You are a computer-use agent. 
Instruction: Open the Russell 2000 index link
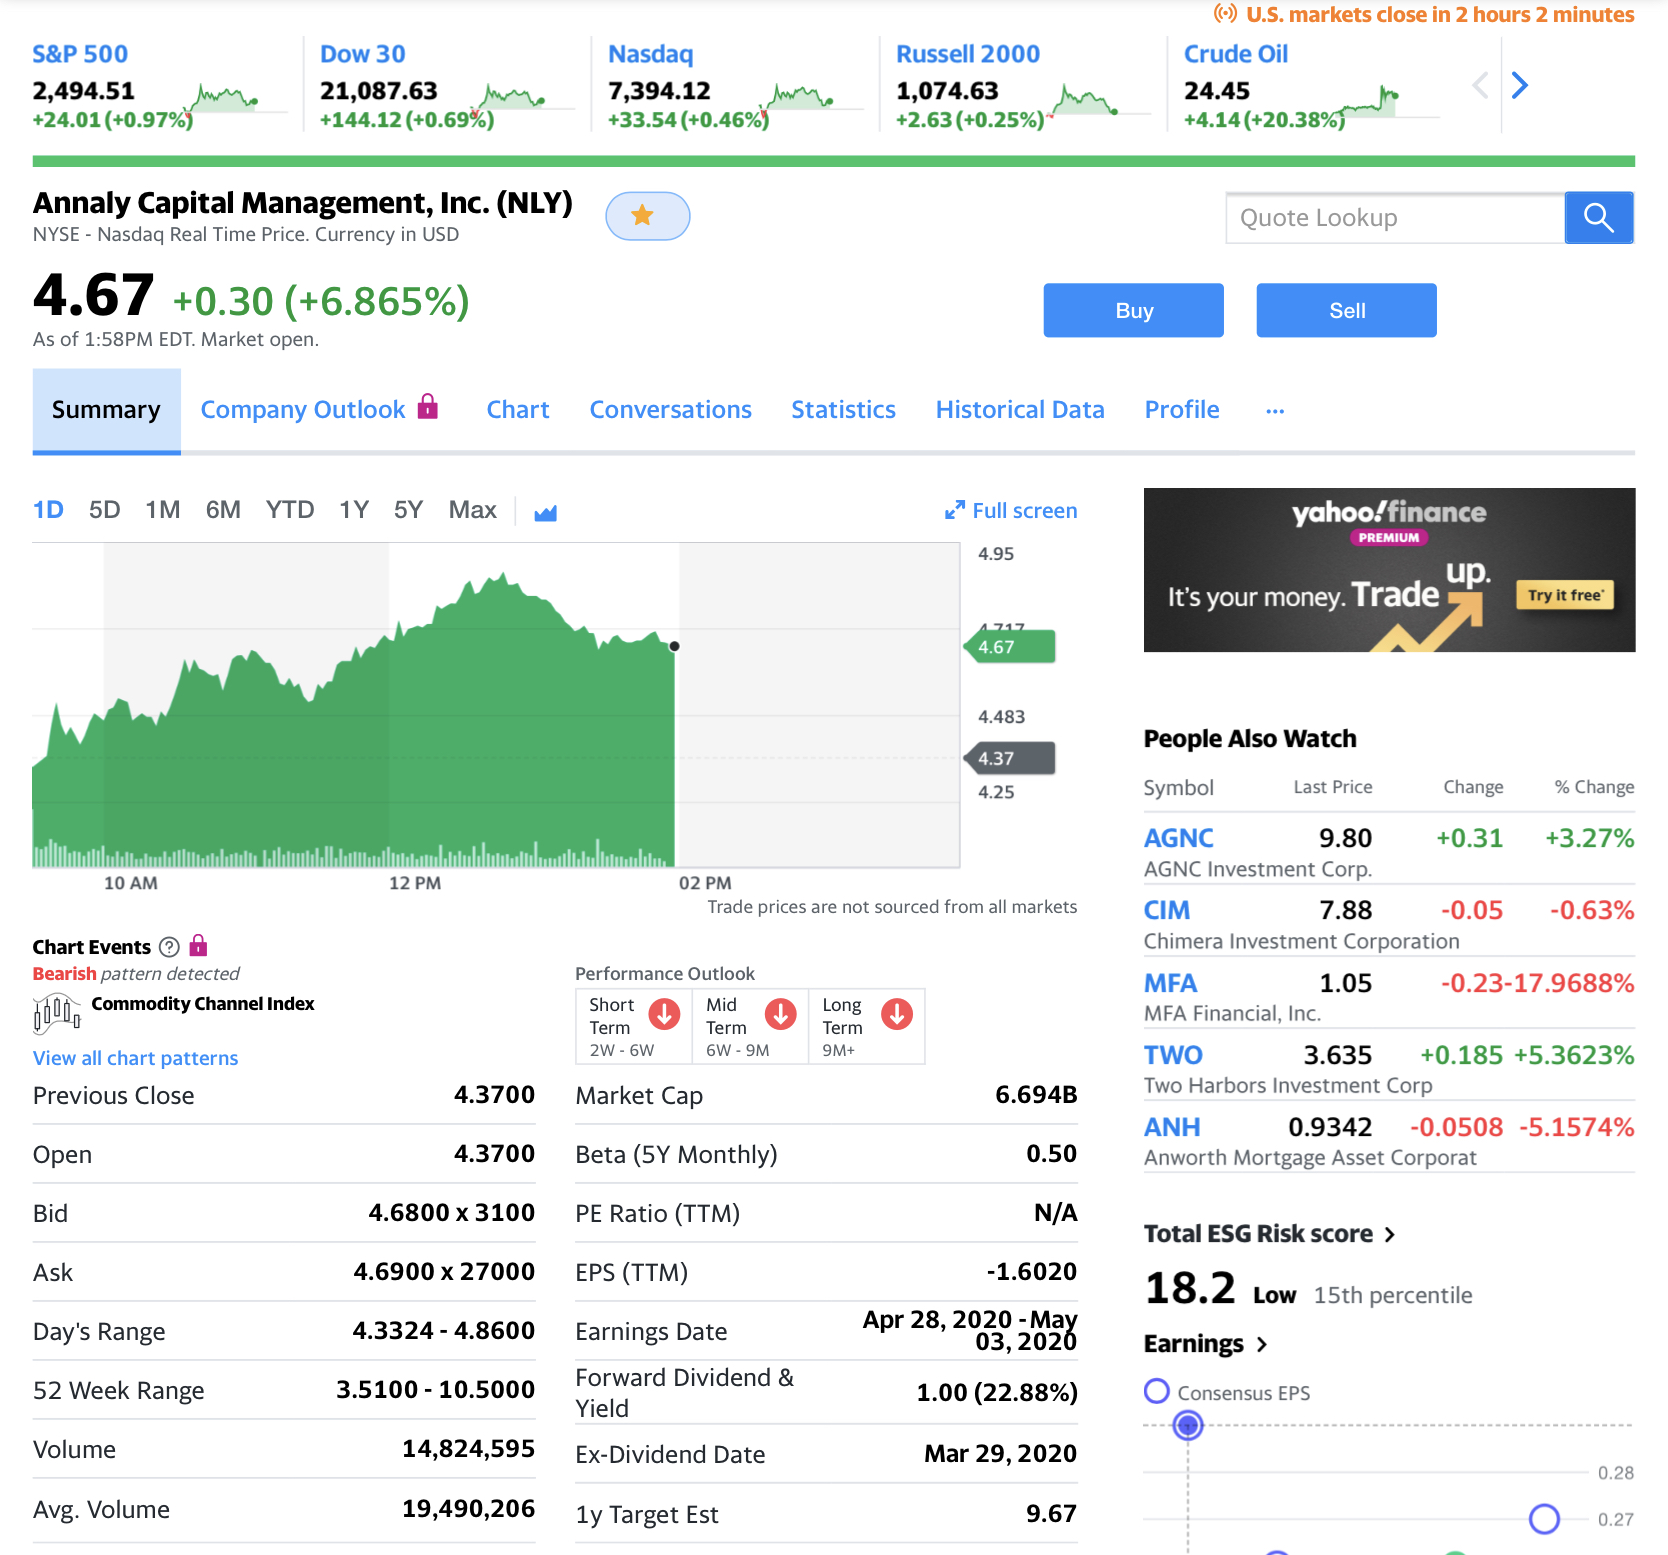click(968, 54)
